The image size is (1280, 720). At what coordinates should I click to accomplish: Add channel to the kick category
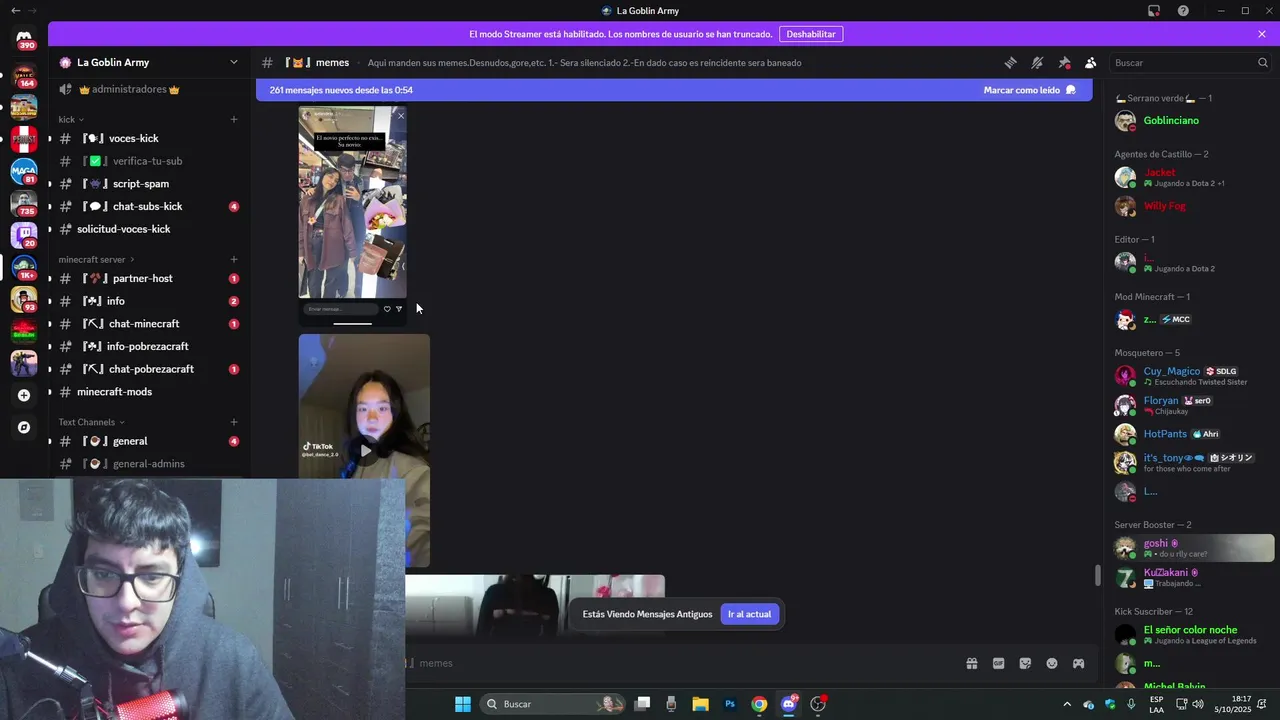(x=234, y=119)
